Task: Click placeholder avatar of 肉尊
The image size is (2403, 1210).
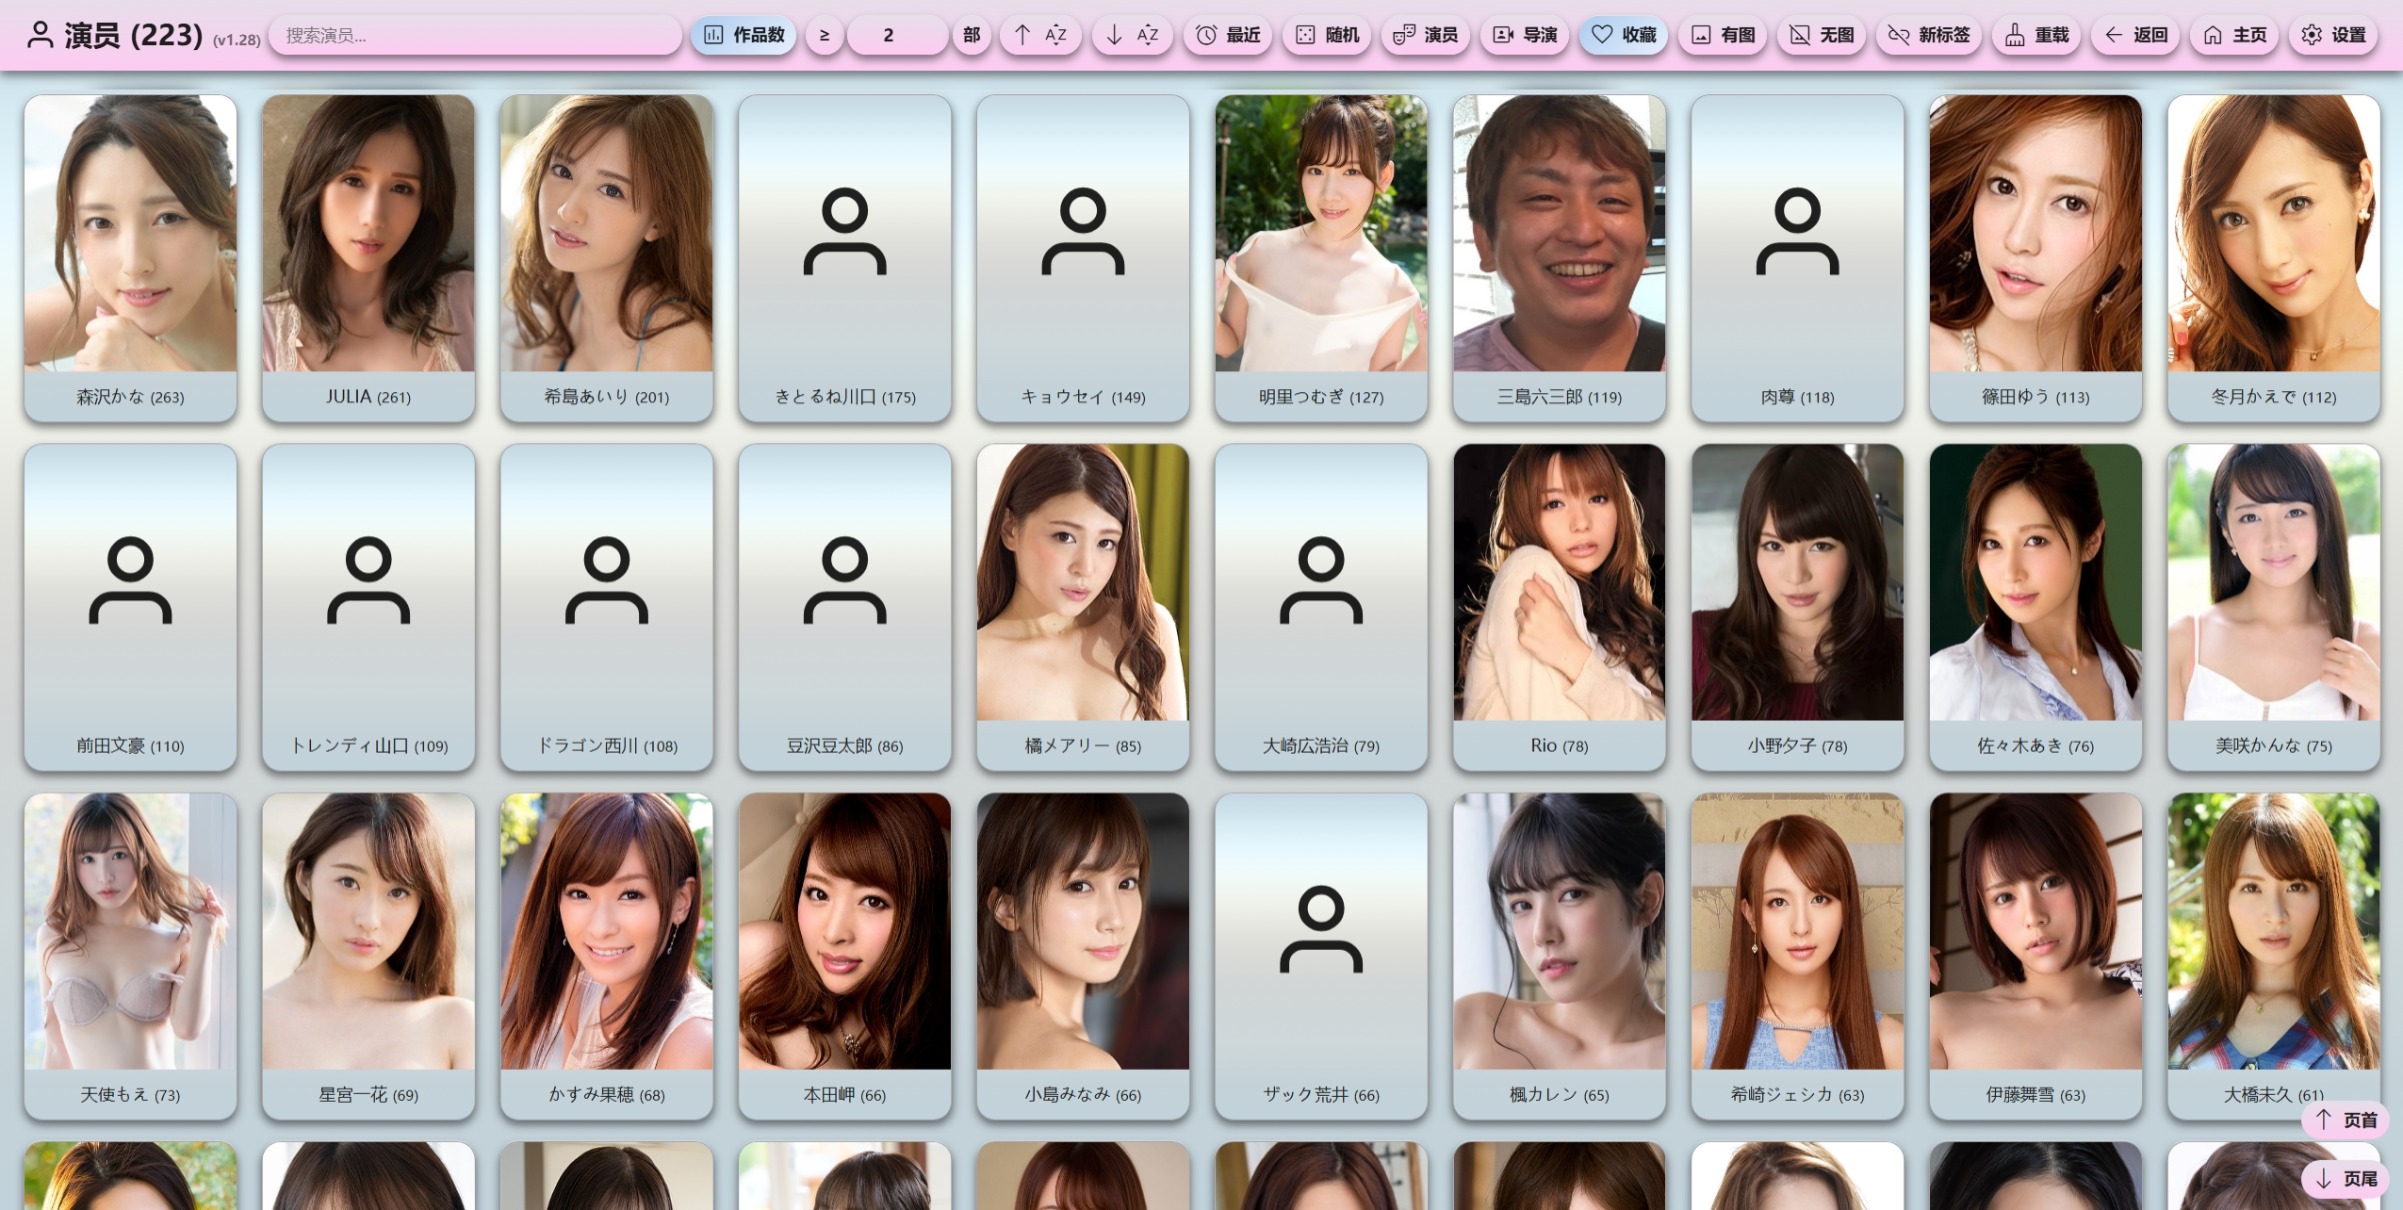Action: [x=1798, y=232]
